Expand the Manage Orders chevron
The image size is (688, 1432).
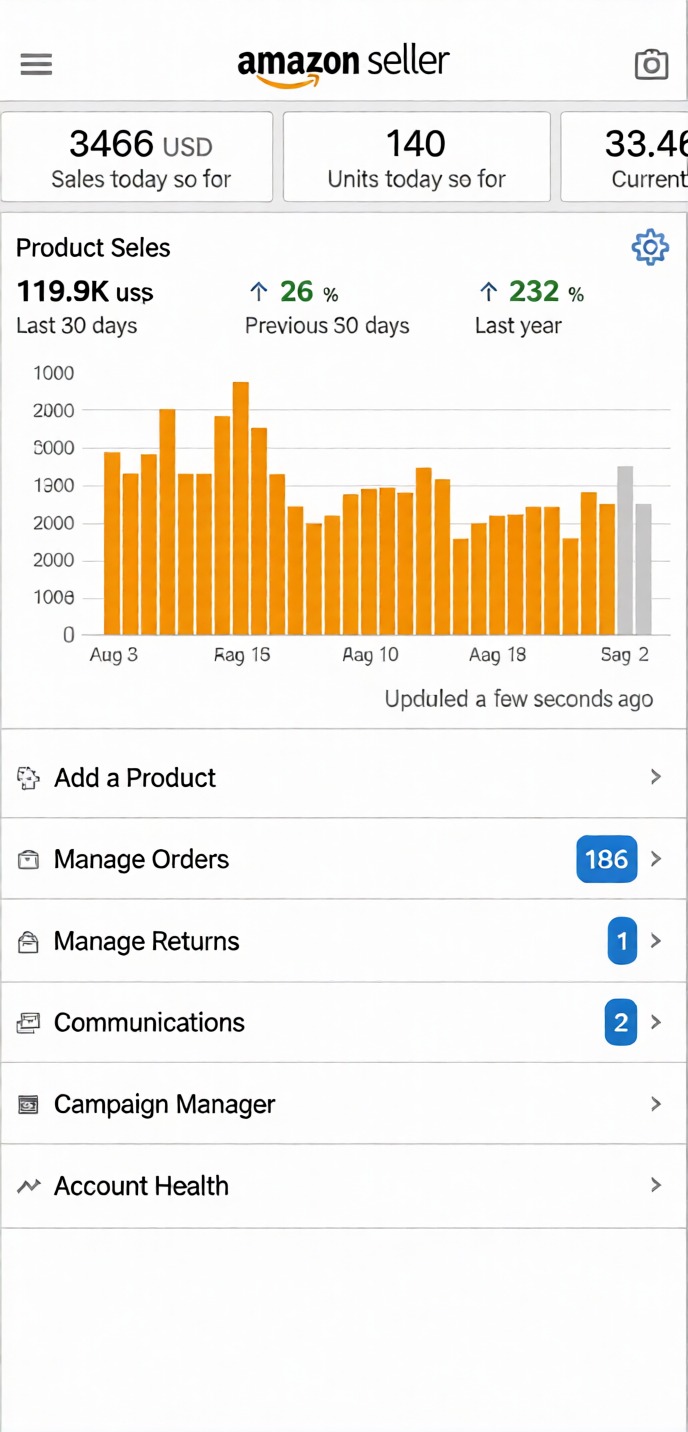656,859
